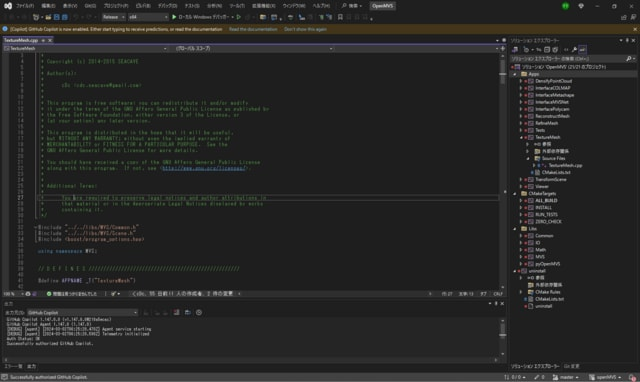Screen dimensions: 640x382
Task: Open the gnu.org licenses URL in code
Action: 204,168
